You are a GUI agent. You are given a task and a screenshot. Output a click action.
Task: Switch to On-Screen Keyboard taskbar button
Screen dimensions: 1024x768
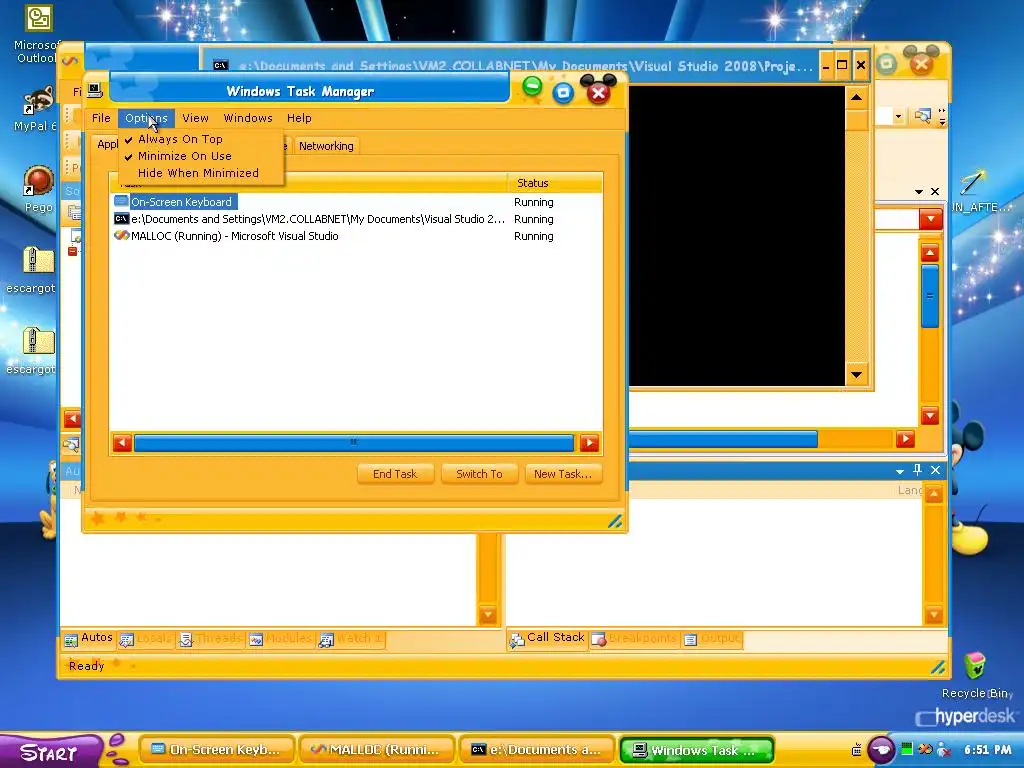(216, 750)
